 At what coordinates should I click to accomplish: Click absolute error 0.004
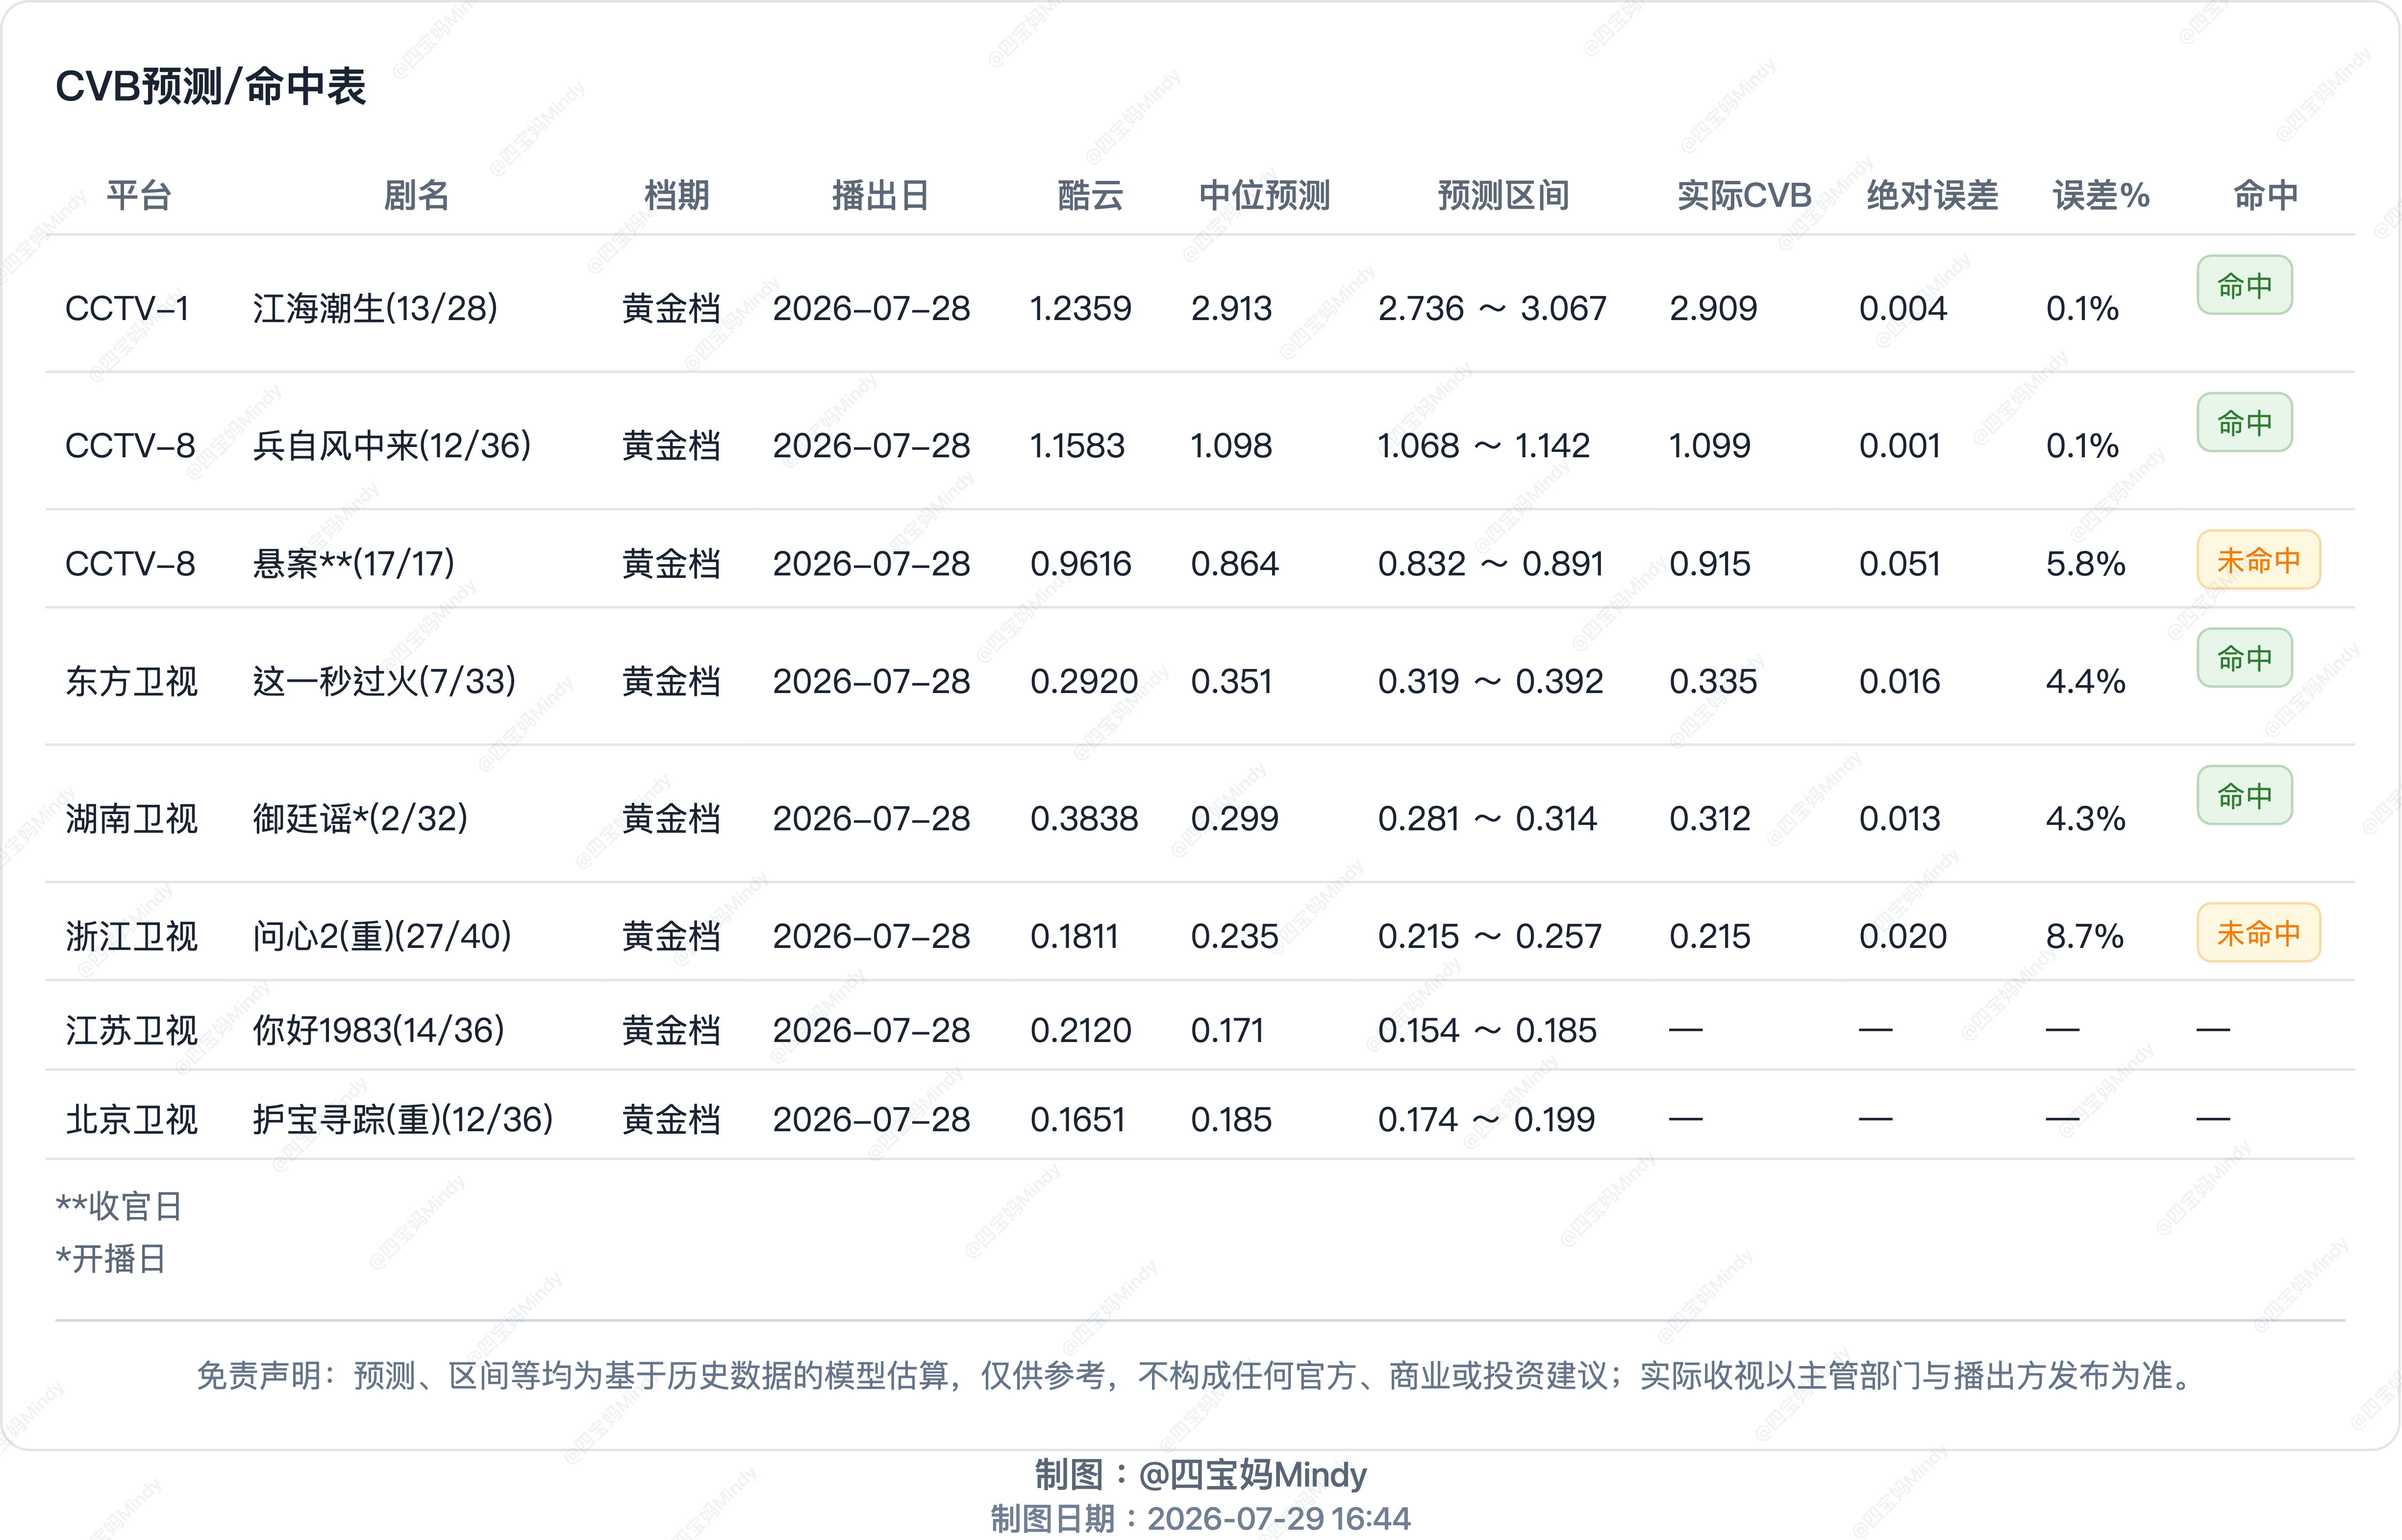(1903, 308)
